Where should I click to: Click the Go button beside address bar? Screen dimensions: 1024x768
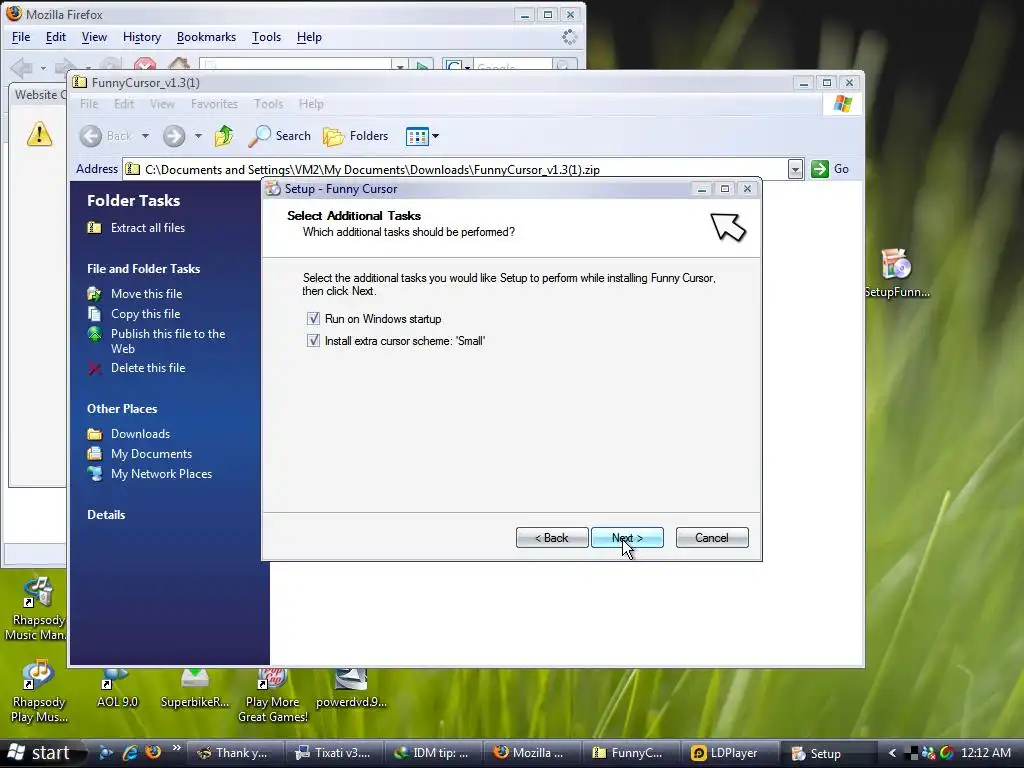coord(830,169)
